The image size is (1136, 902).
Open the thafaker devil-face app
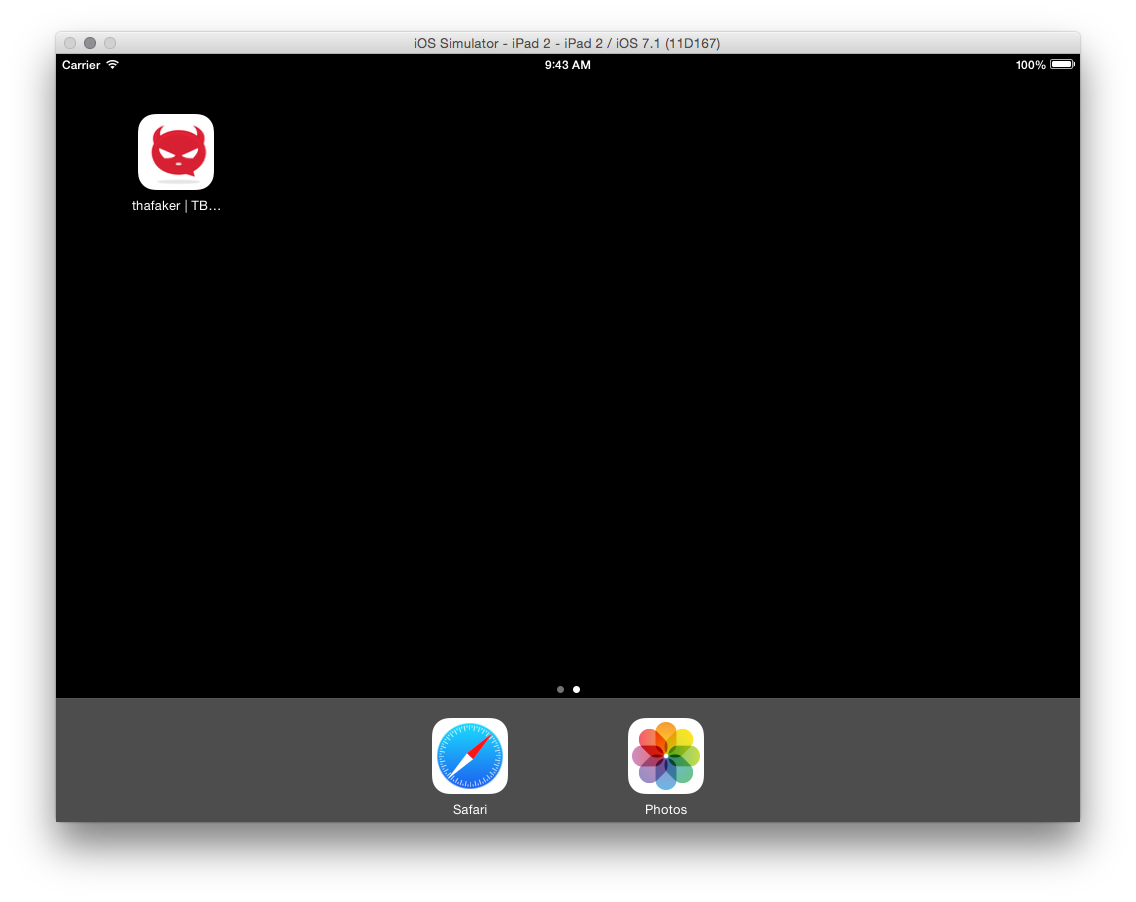click(176, 152)
